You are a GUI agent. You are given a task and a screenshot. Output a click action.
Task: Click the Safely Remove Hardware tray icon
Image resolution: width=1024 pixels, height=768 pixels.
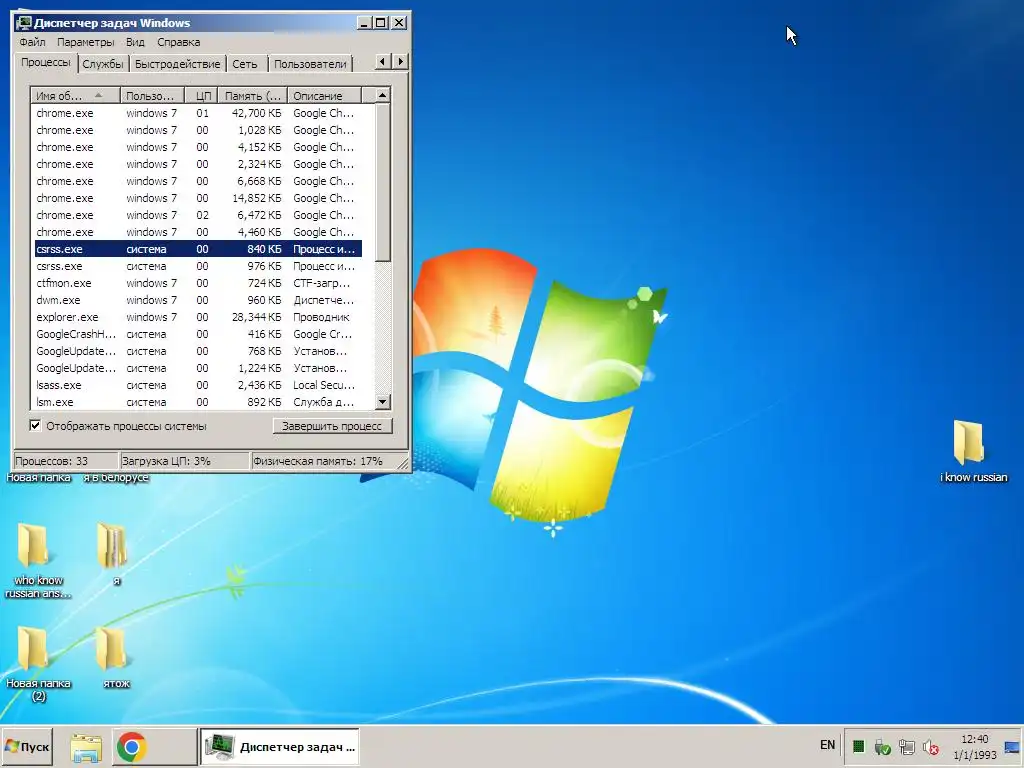882,746
